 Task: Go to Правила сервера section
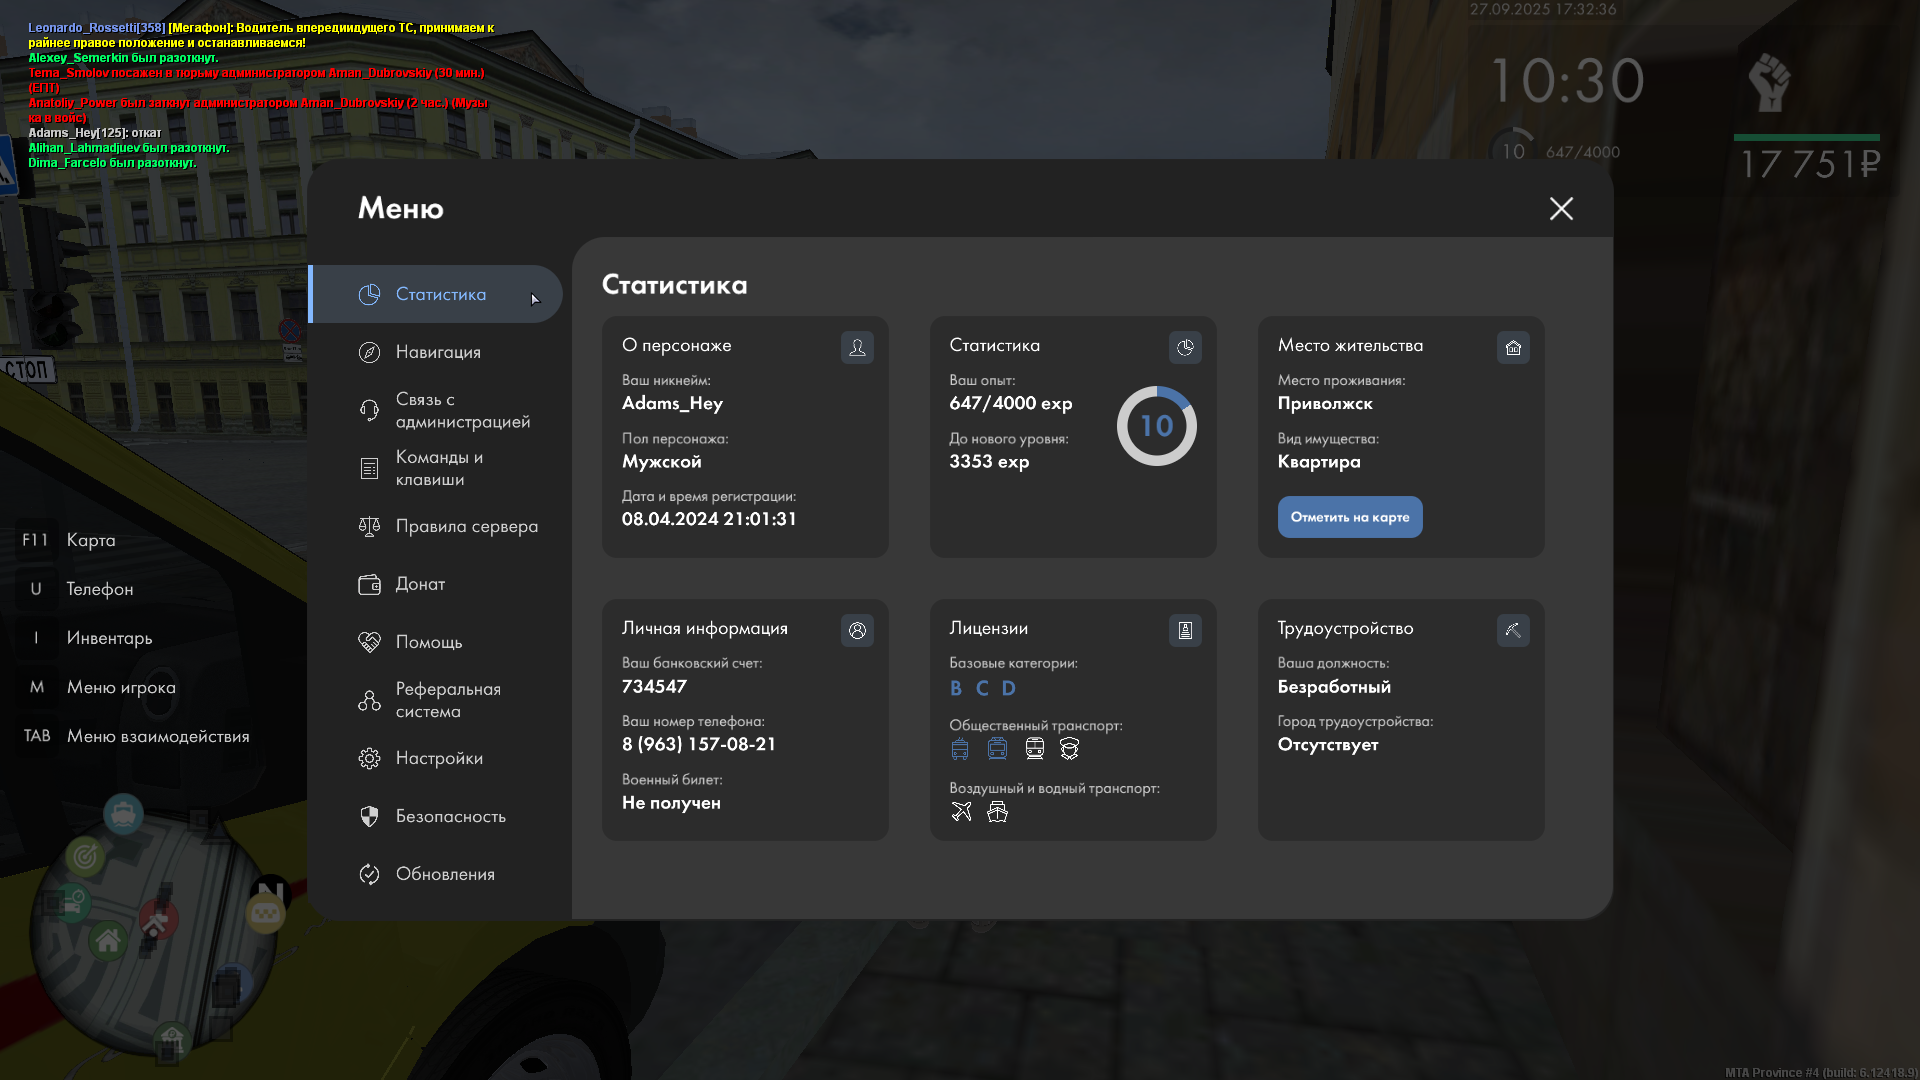pyautogui.click(x=466, y=526)
